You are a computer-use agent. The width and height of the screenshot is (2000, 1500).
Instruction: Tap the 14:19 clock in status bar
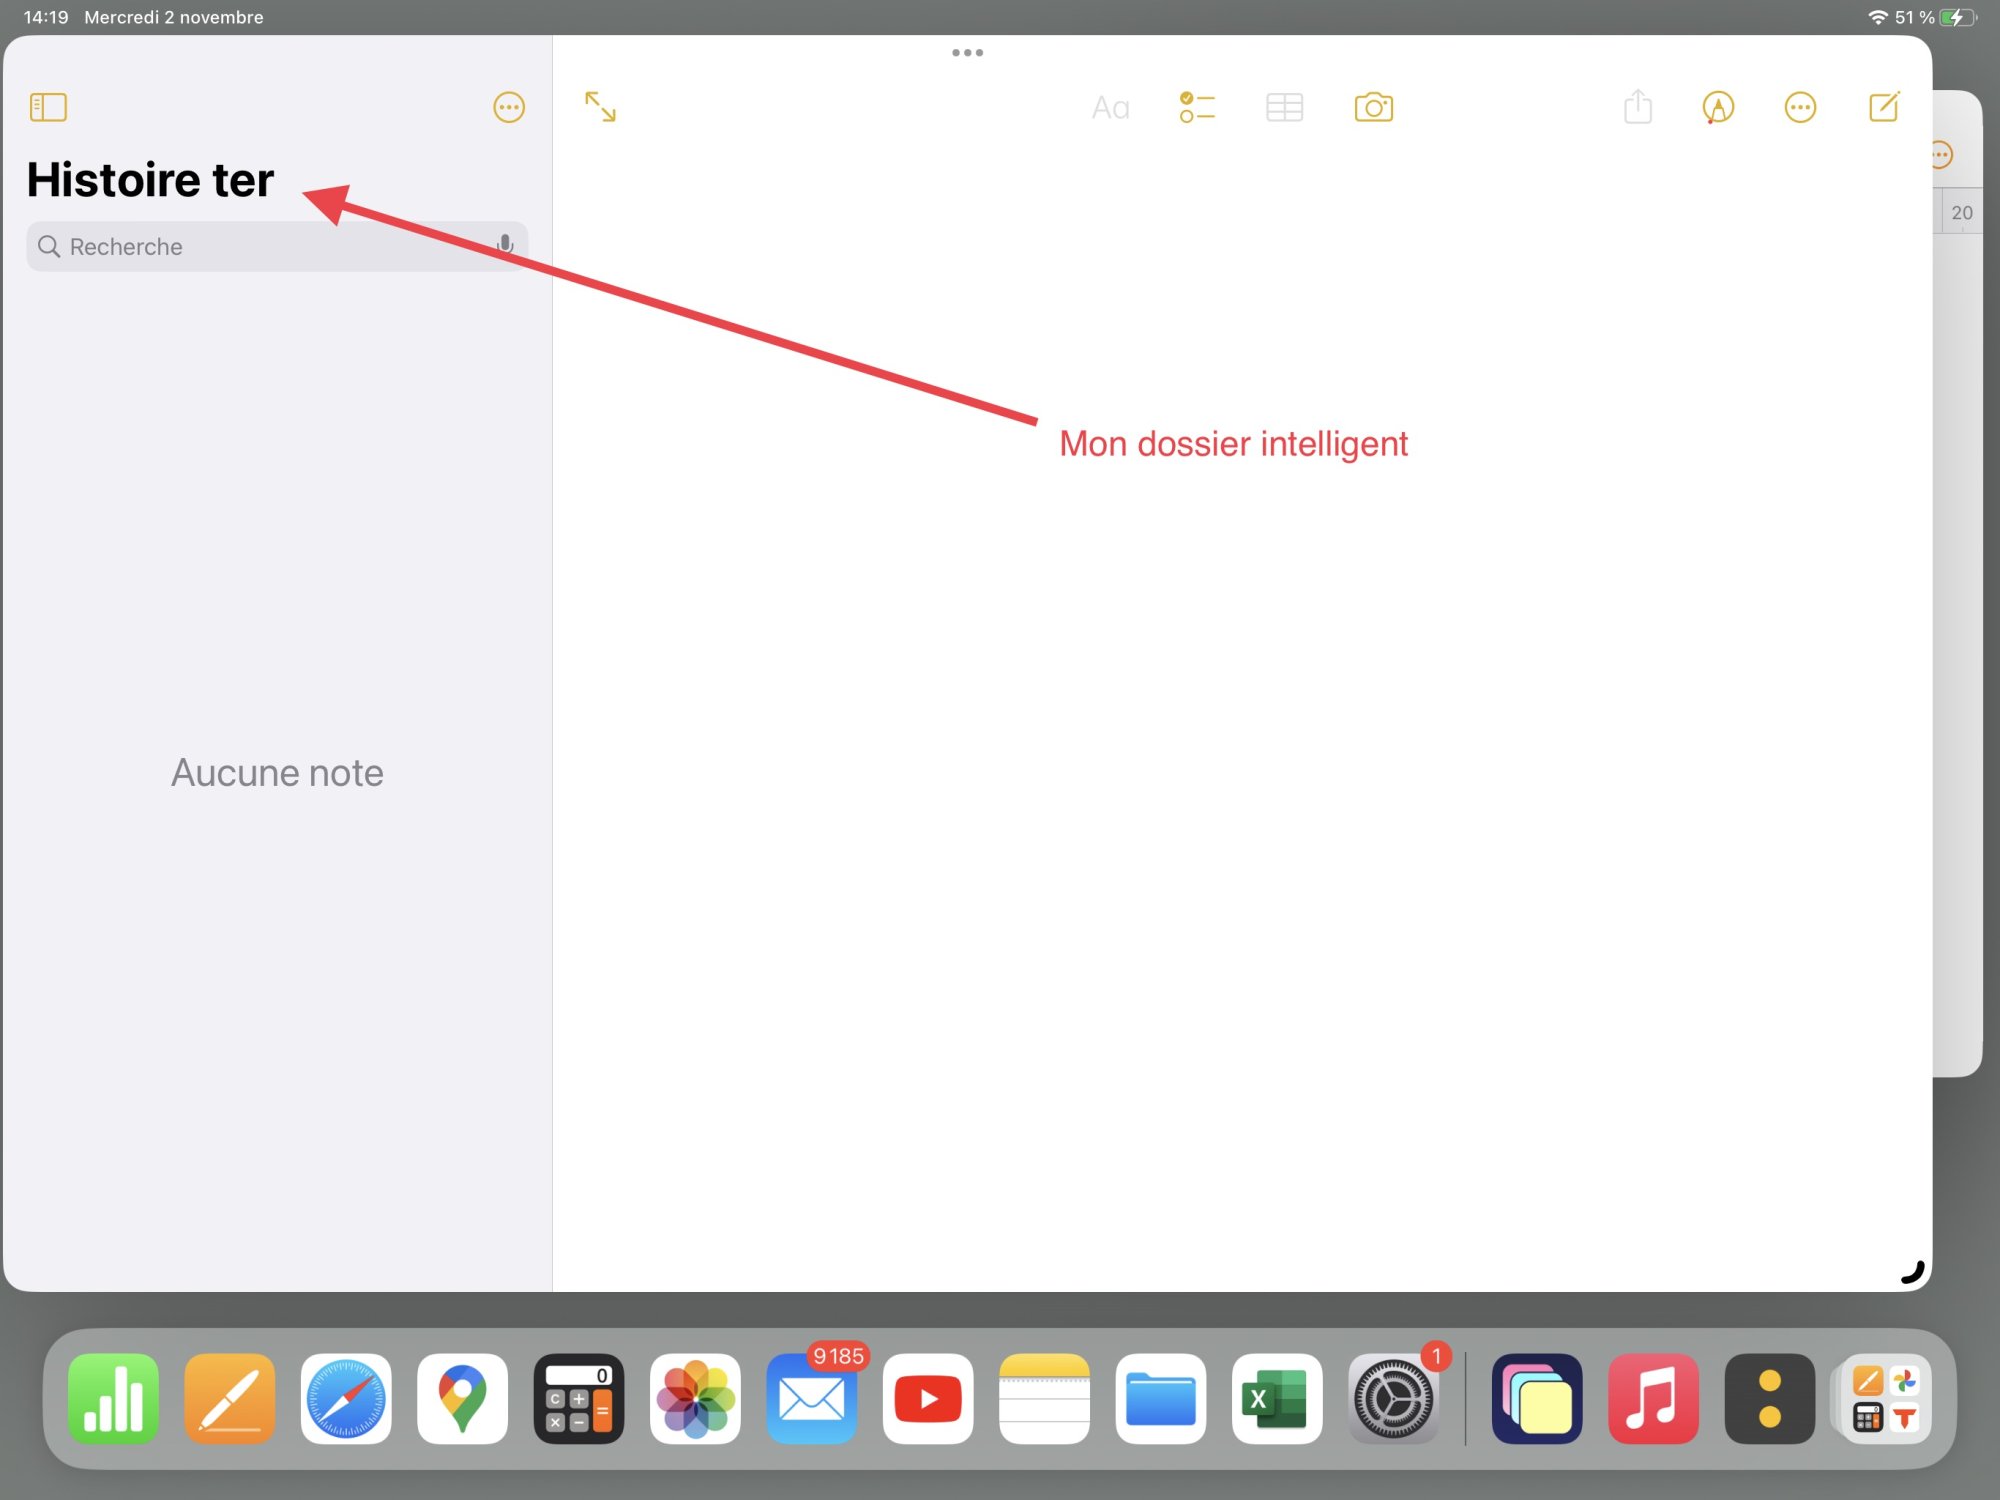point(46,17)
